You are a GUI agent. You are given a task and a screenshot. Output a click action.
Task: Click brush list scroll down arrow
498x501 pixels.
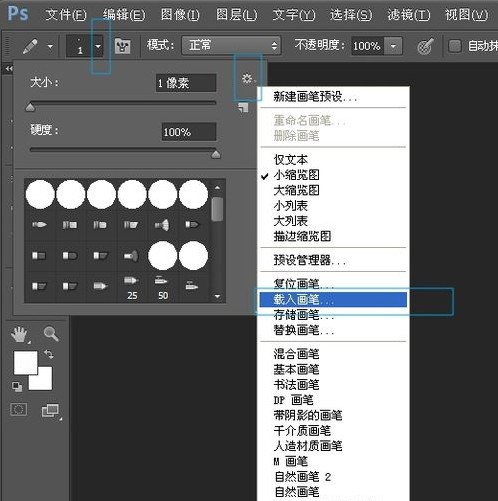pos(217,296)
